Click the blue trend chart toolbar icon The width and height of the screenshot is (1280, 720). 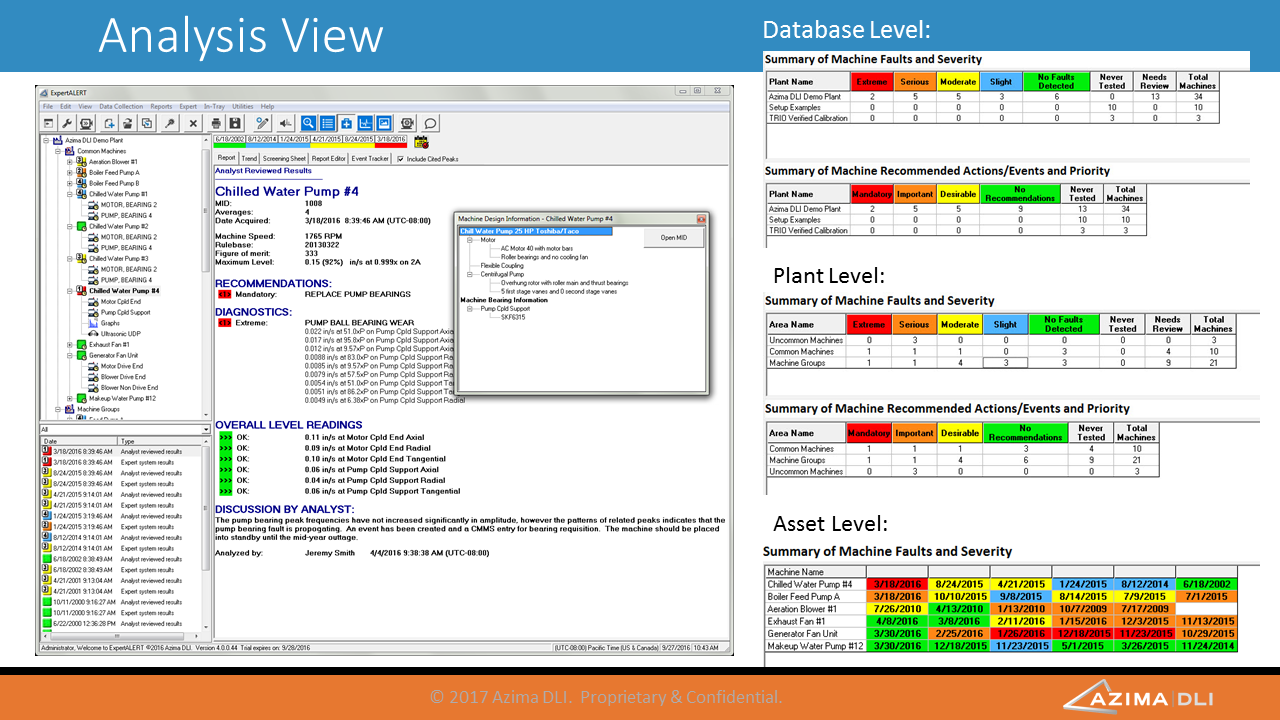pos(365,123)
